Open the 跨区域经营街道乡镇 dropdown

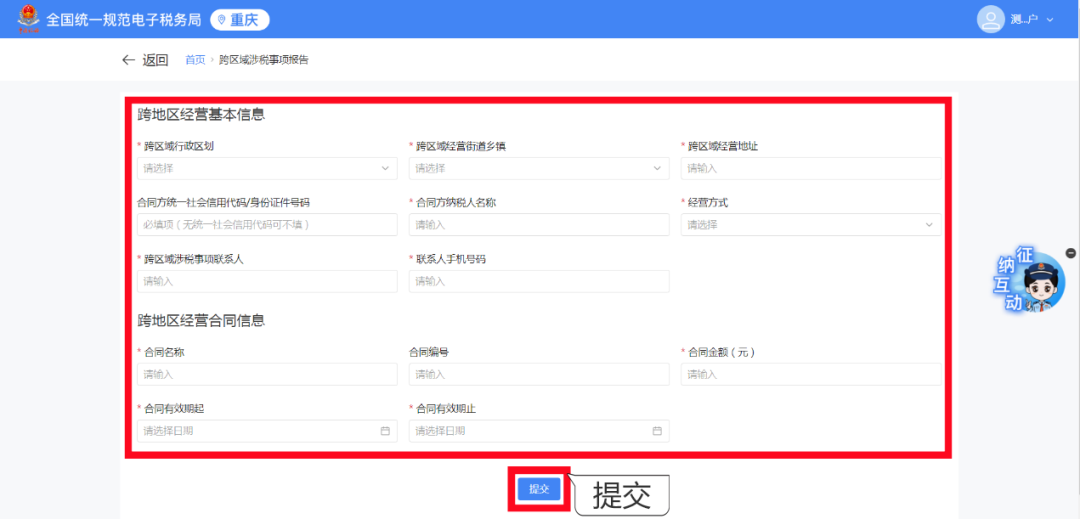coord(539,168)
